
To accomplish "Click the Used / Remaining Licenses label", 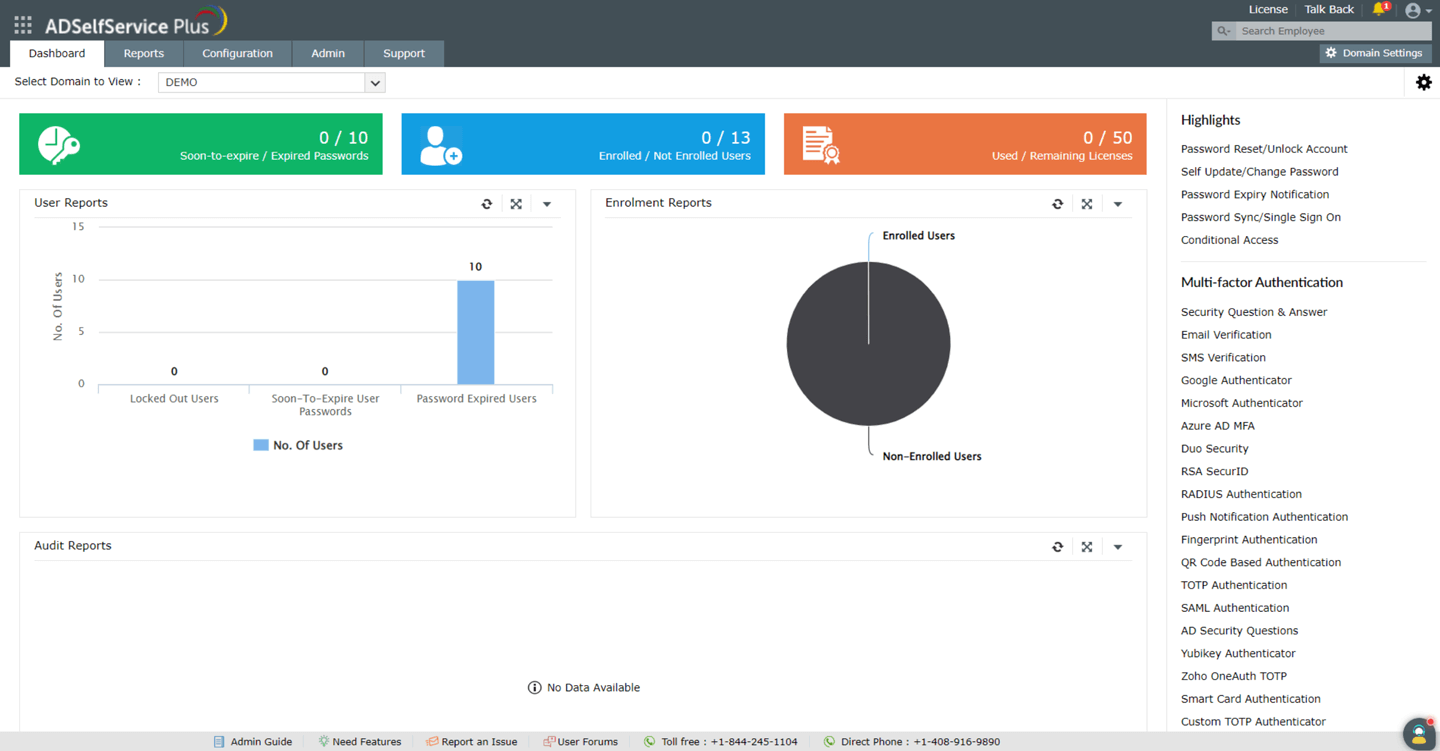I will [1062, 156].
